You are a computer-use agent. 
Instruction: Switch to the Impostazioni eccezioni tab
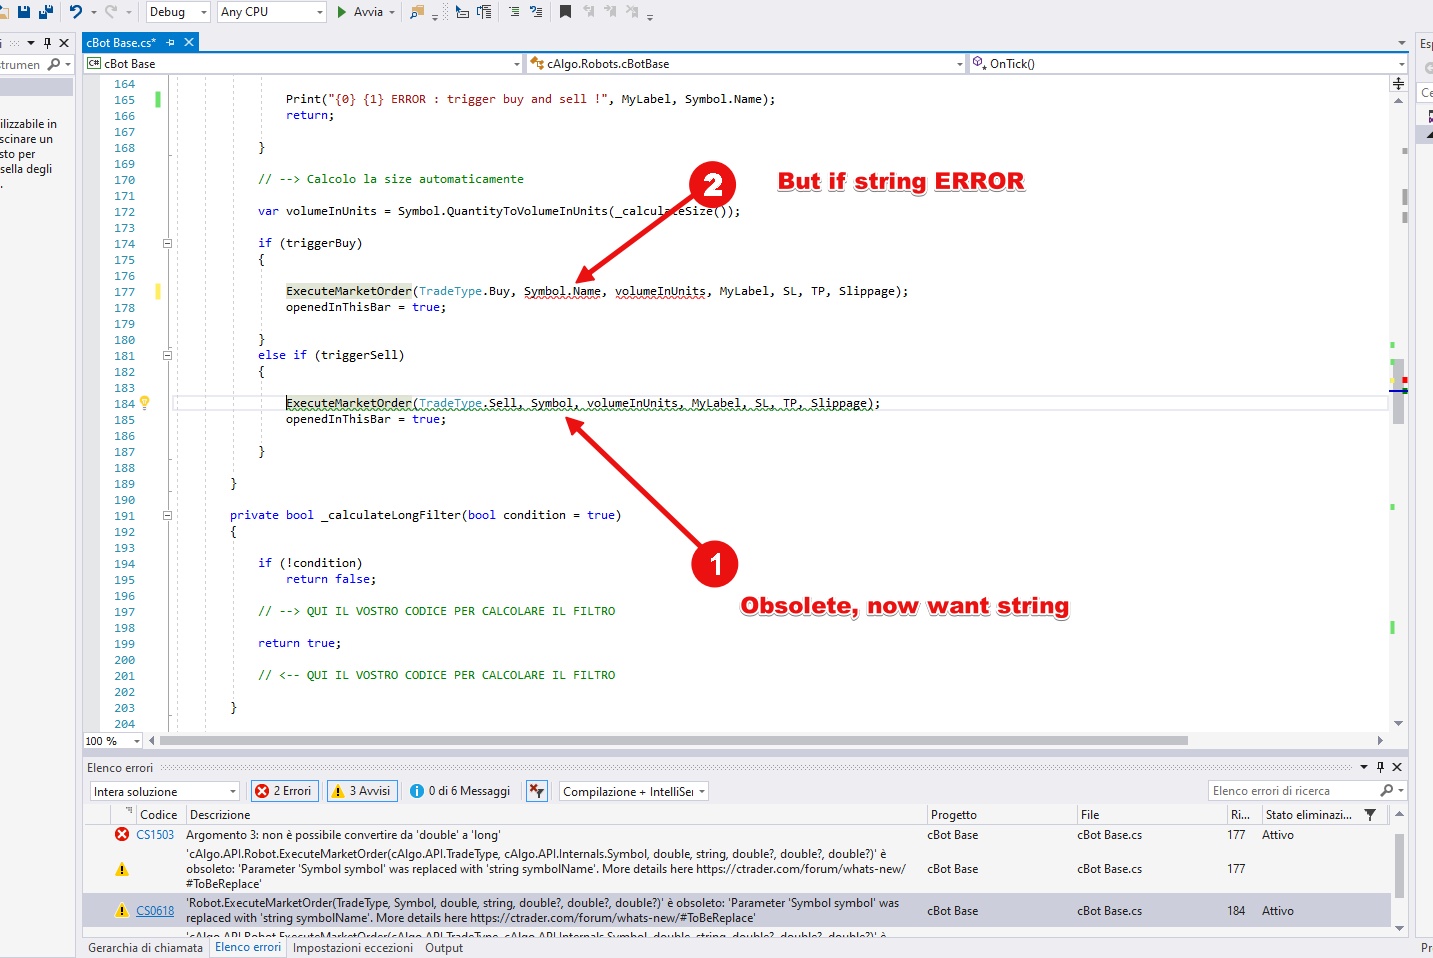pyautogui.click(x=353, y=948)
